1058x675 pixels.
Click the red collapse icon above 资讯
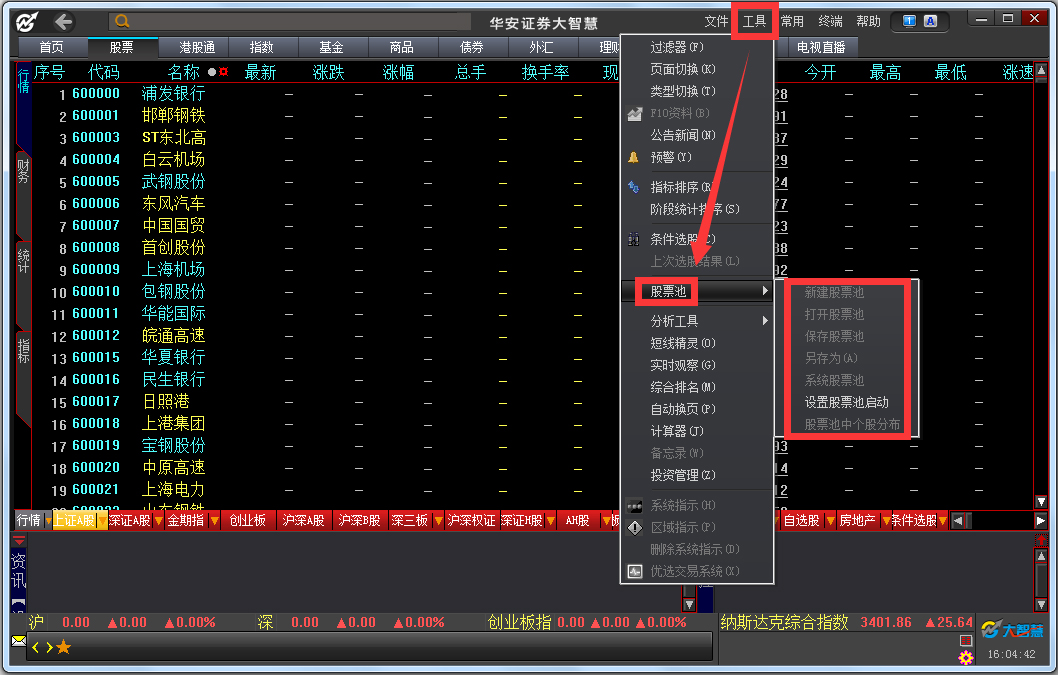tap(19, 541)
